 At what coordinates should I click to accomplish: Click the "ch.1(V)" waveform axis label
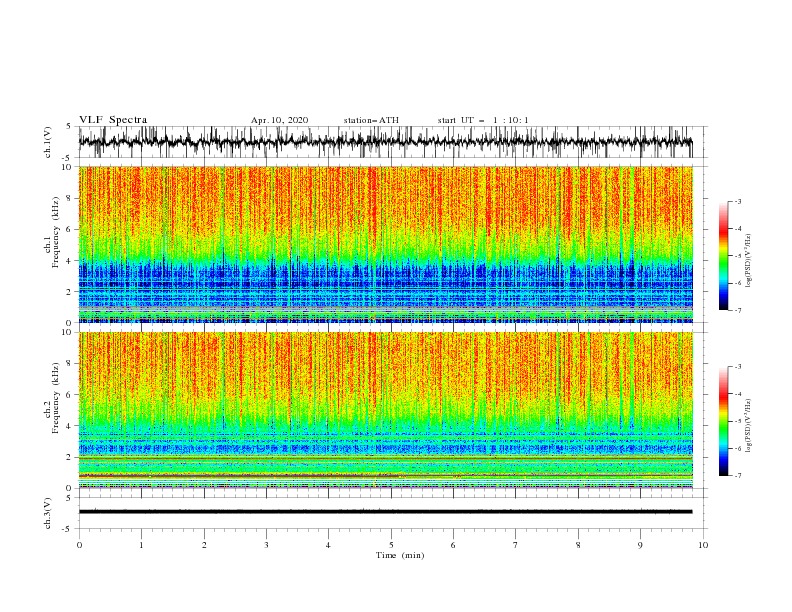pyautogui.click(x=48, y=142)
